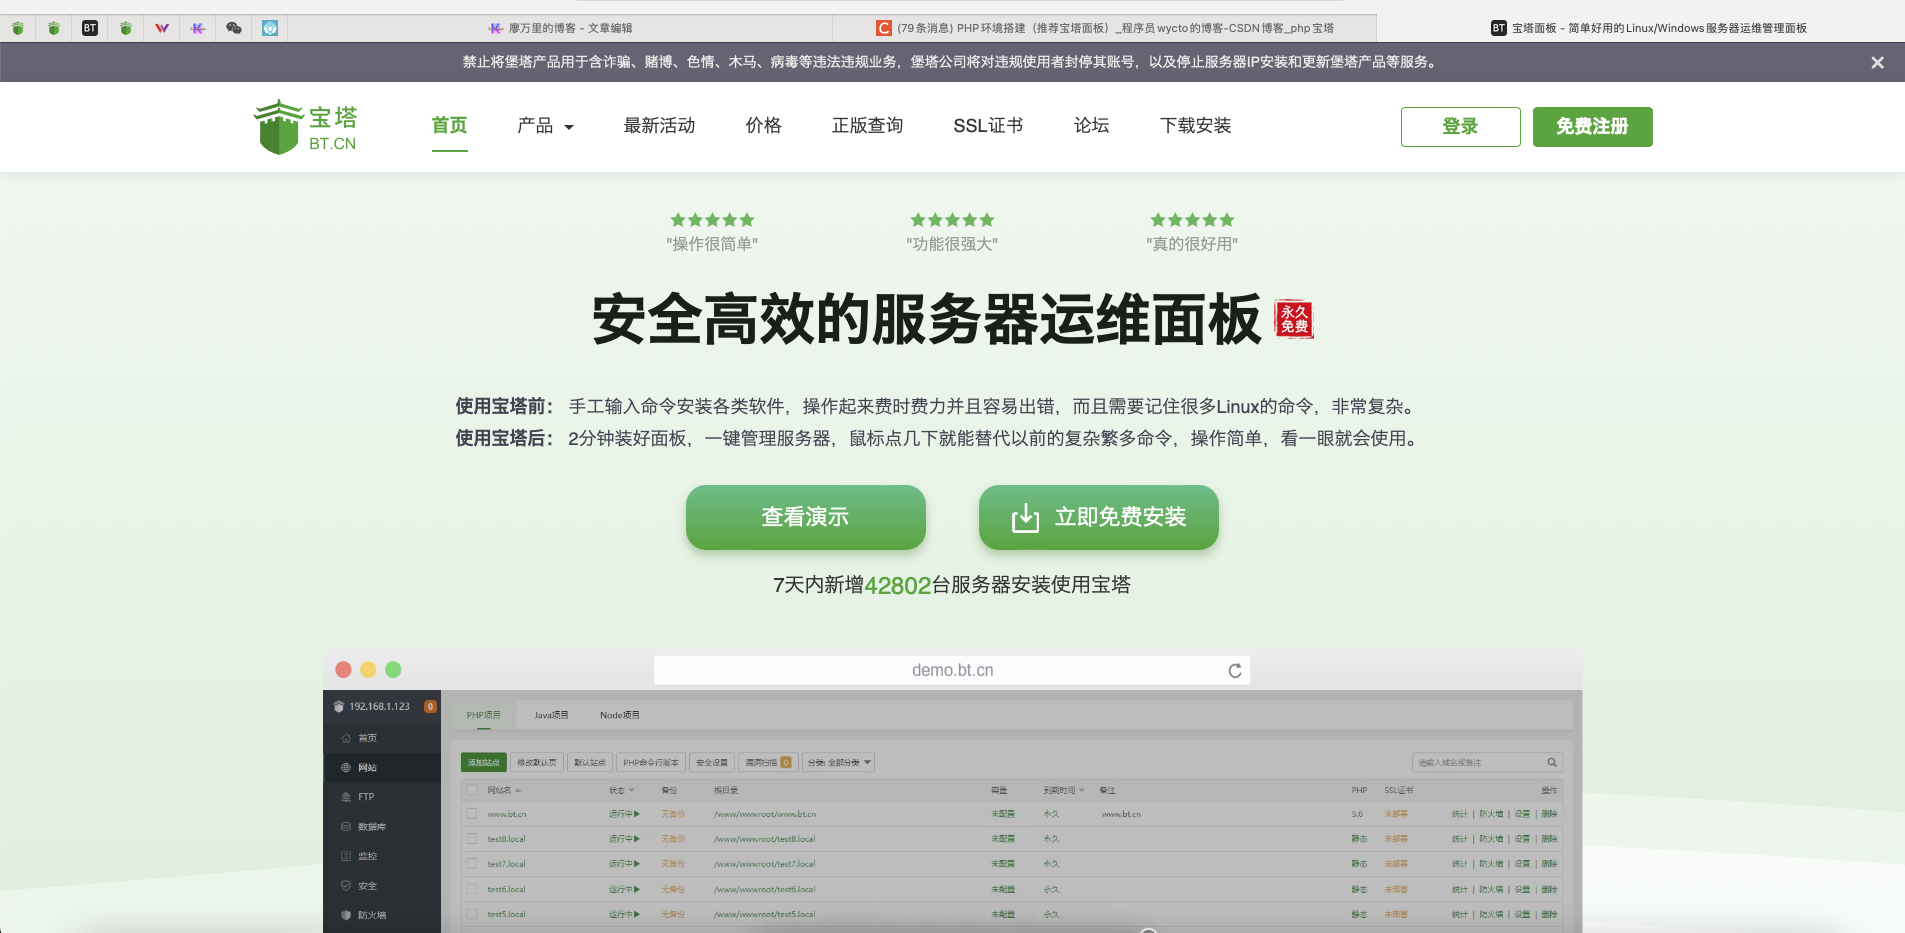Click the home icon beside 首页 in demo sidebar
Screen dimensions: 1905x933
click(x=346, y=738)
